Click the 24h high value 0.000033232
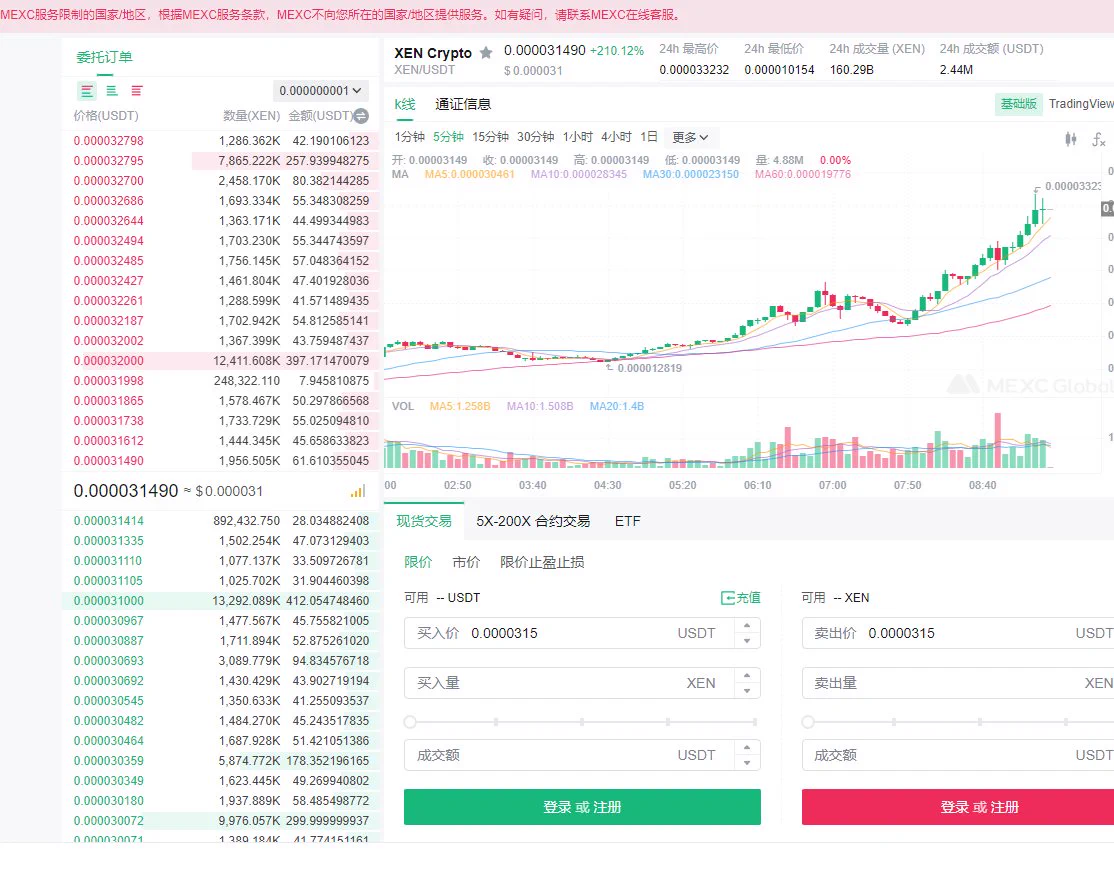This screenshot has height=877, width=1114. (694, 70)
